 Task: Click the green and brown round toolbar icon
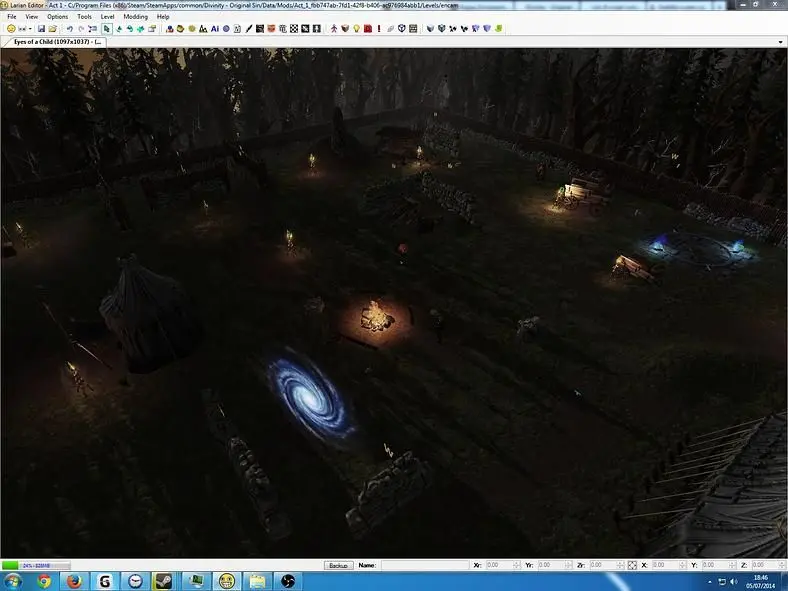click(x=180, y=29)
